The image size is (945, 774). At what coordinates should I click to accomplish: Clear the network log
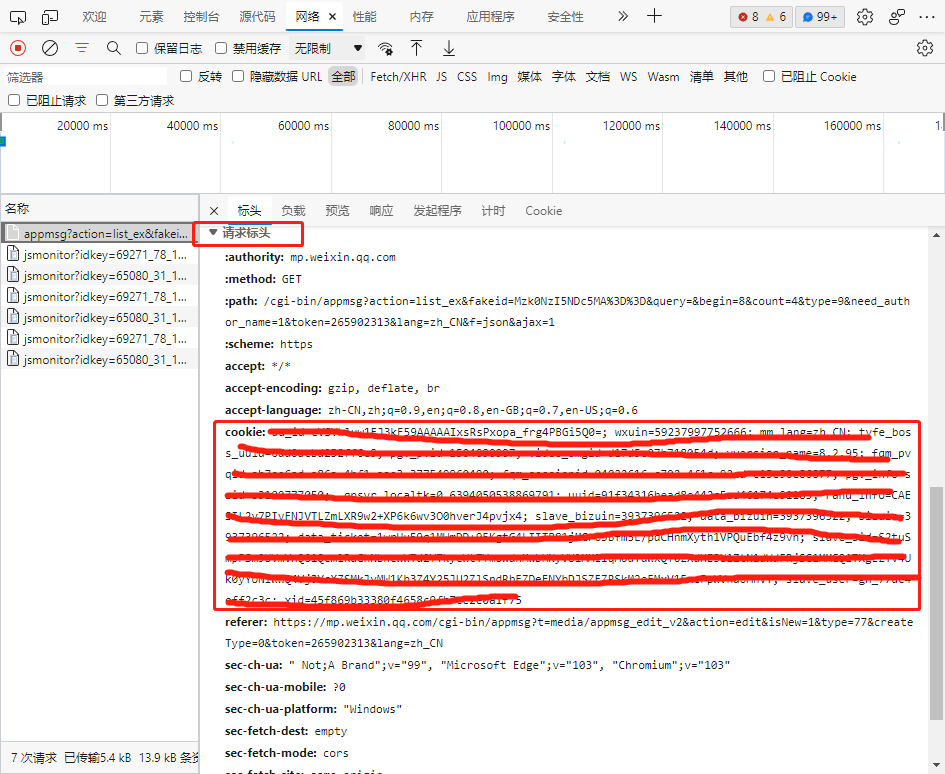coord(50,48)
